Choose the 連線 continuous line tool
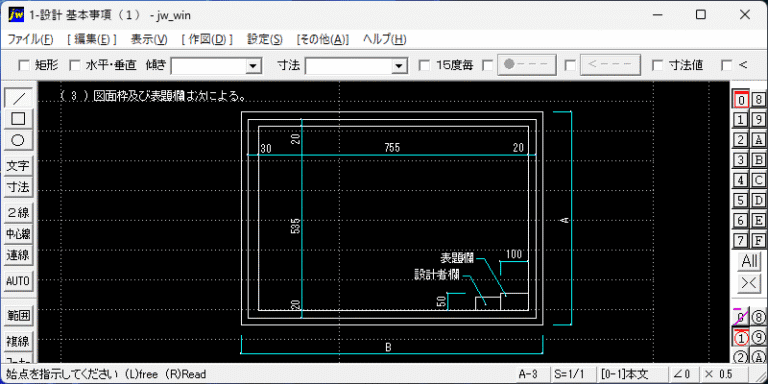This screenshot has width=768, height=384. coord(18,255)
